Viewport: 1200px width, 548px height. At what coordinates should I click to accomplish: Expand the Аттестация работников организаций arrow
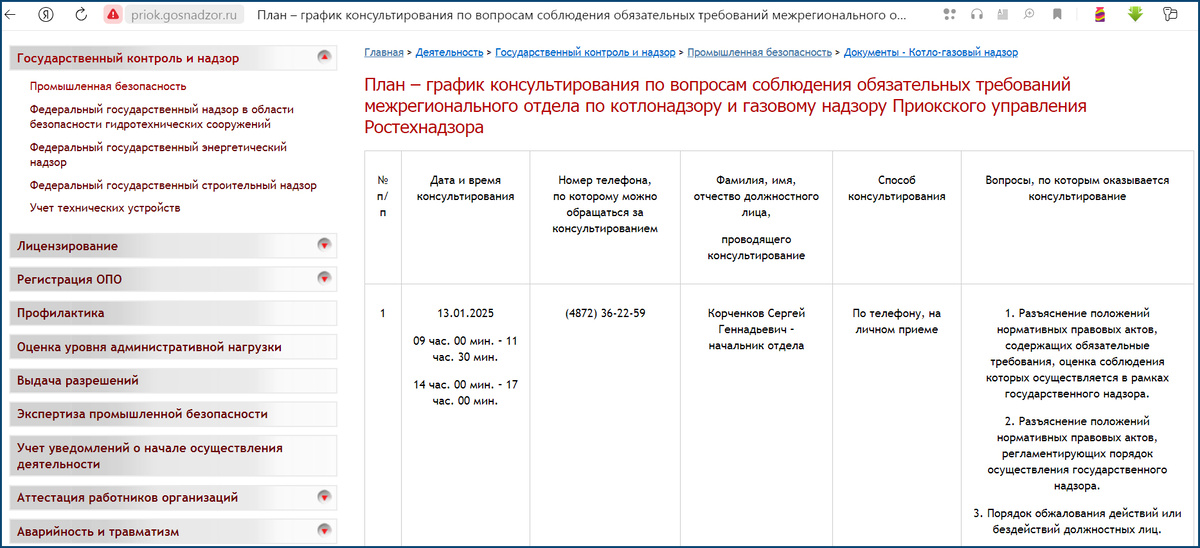pos(324,496)
